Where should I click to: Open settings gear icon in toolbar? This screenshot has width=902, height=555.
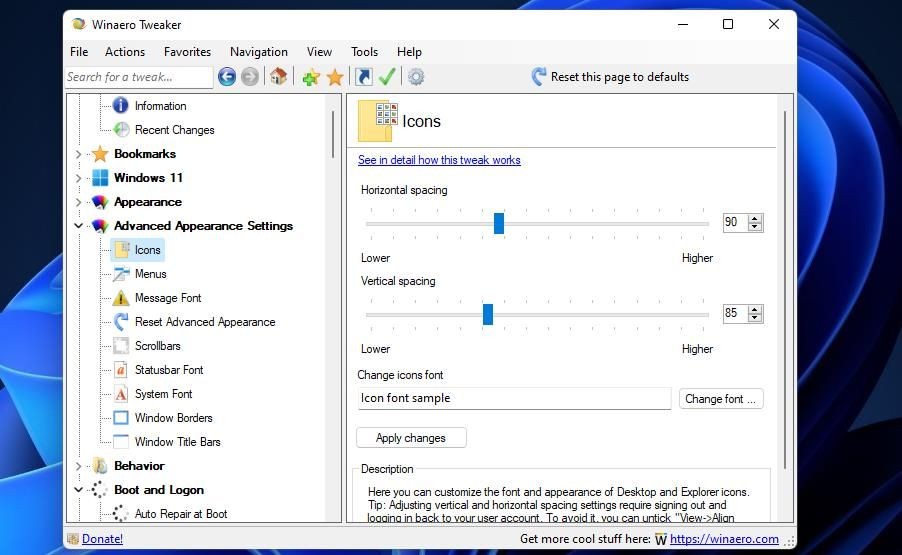pos(416,76)
